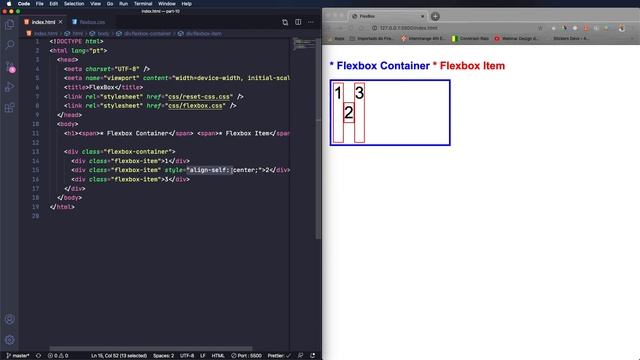The image size is (640, 360).
Task: Click the editor horizontal scrollbar
Action: [x=151, y=349]
